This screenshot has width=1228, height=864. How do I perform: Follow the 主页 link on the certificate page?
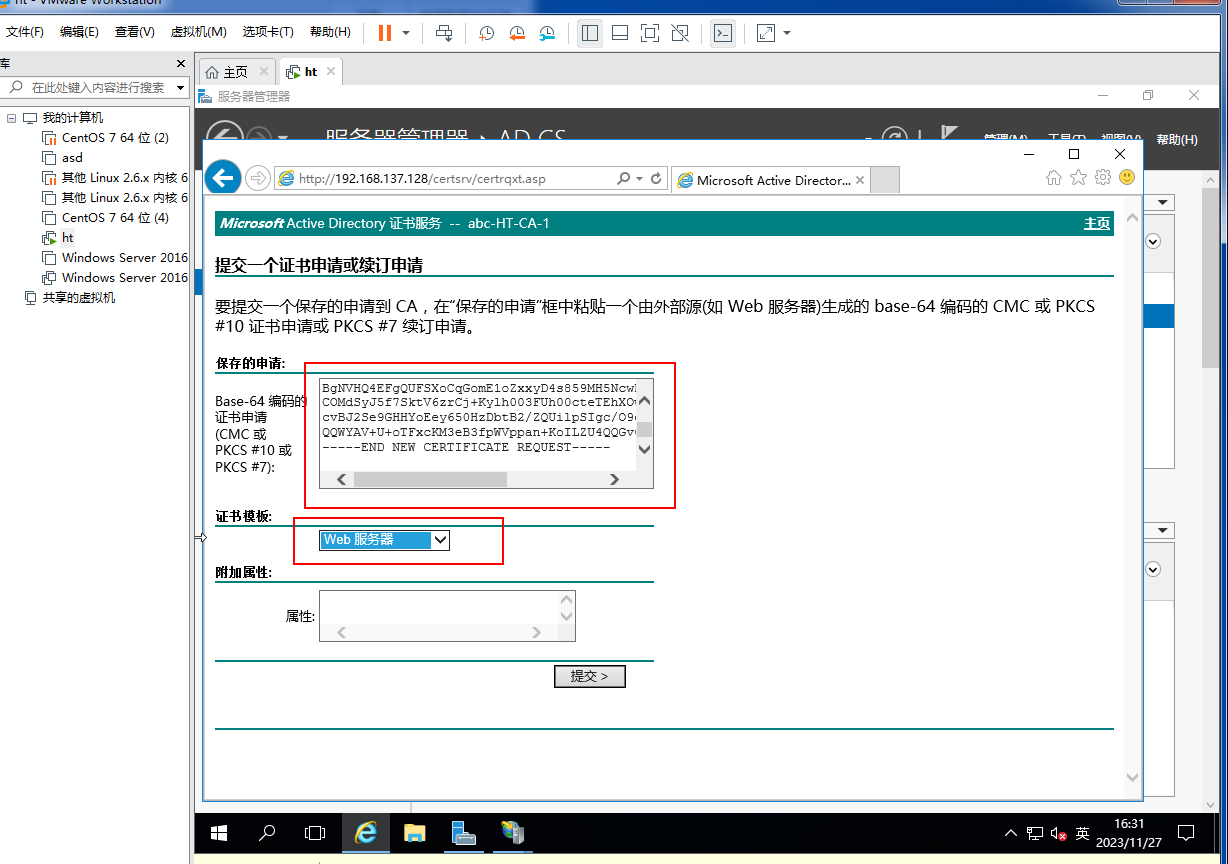[x=1097, y=223]
